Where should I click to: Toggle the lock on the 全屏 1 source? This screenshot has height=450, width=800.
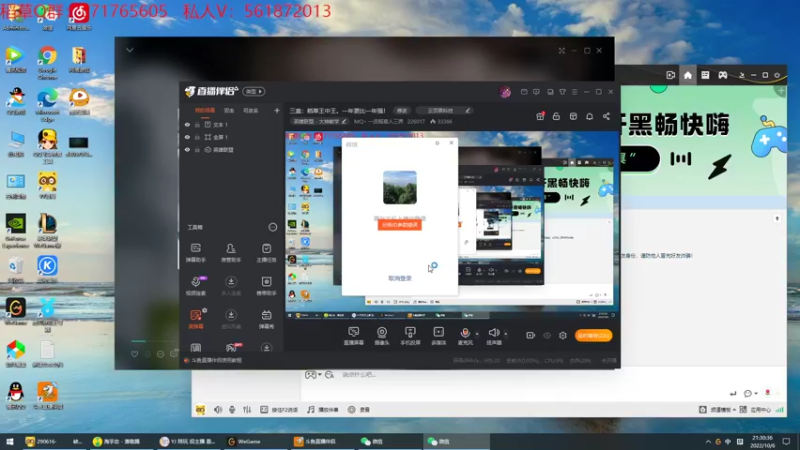tap(197, 137)
